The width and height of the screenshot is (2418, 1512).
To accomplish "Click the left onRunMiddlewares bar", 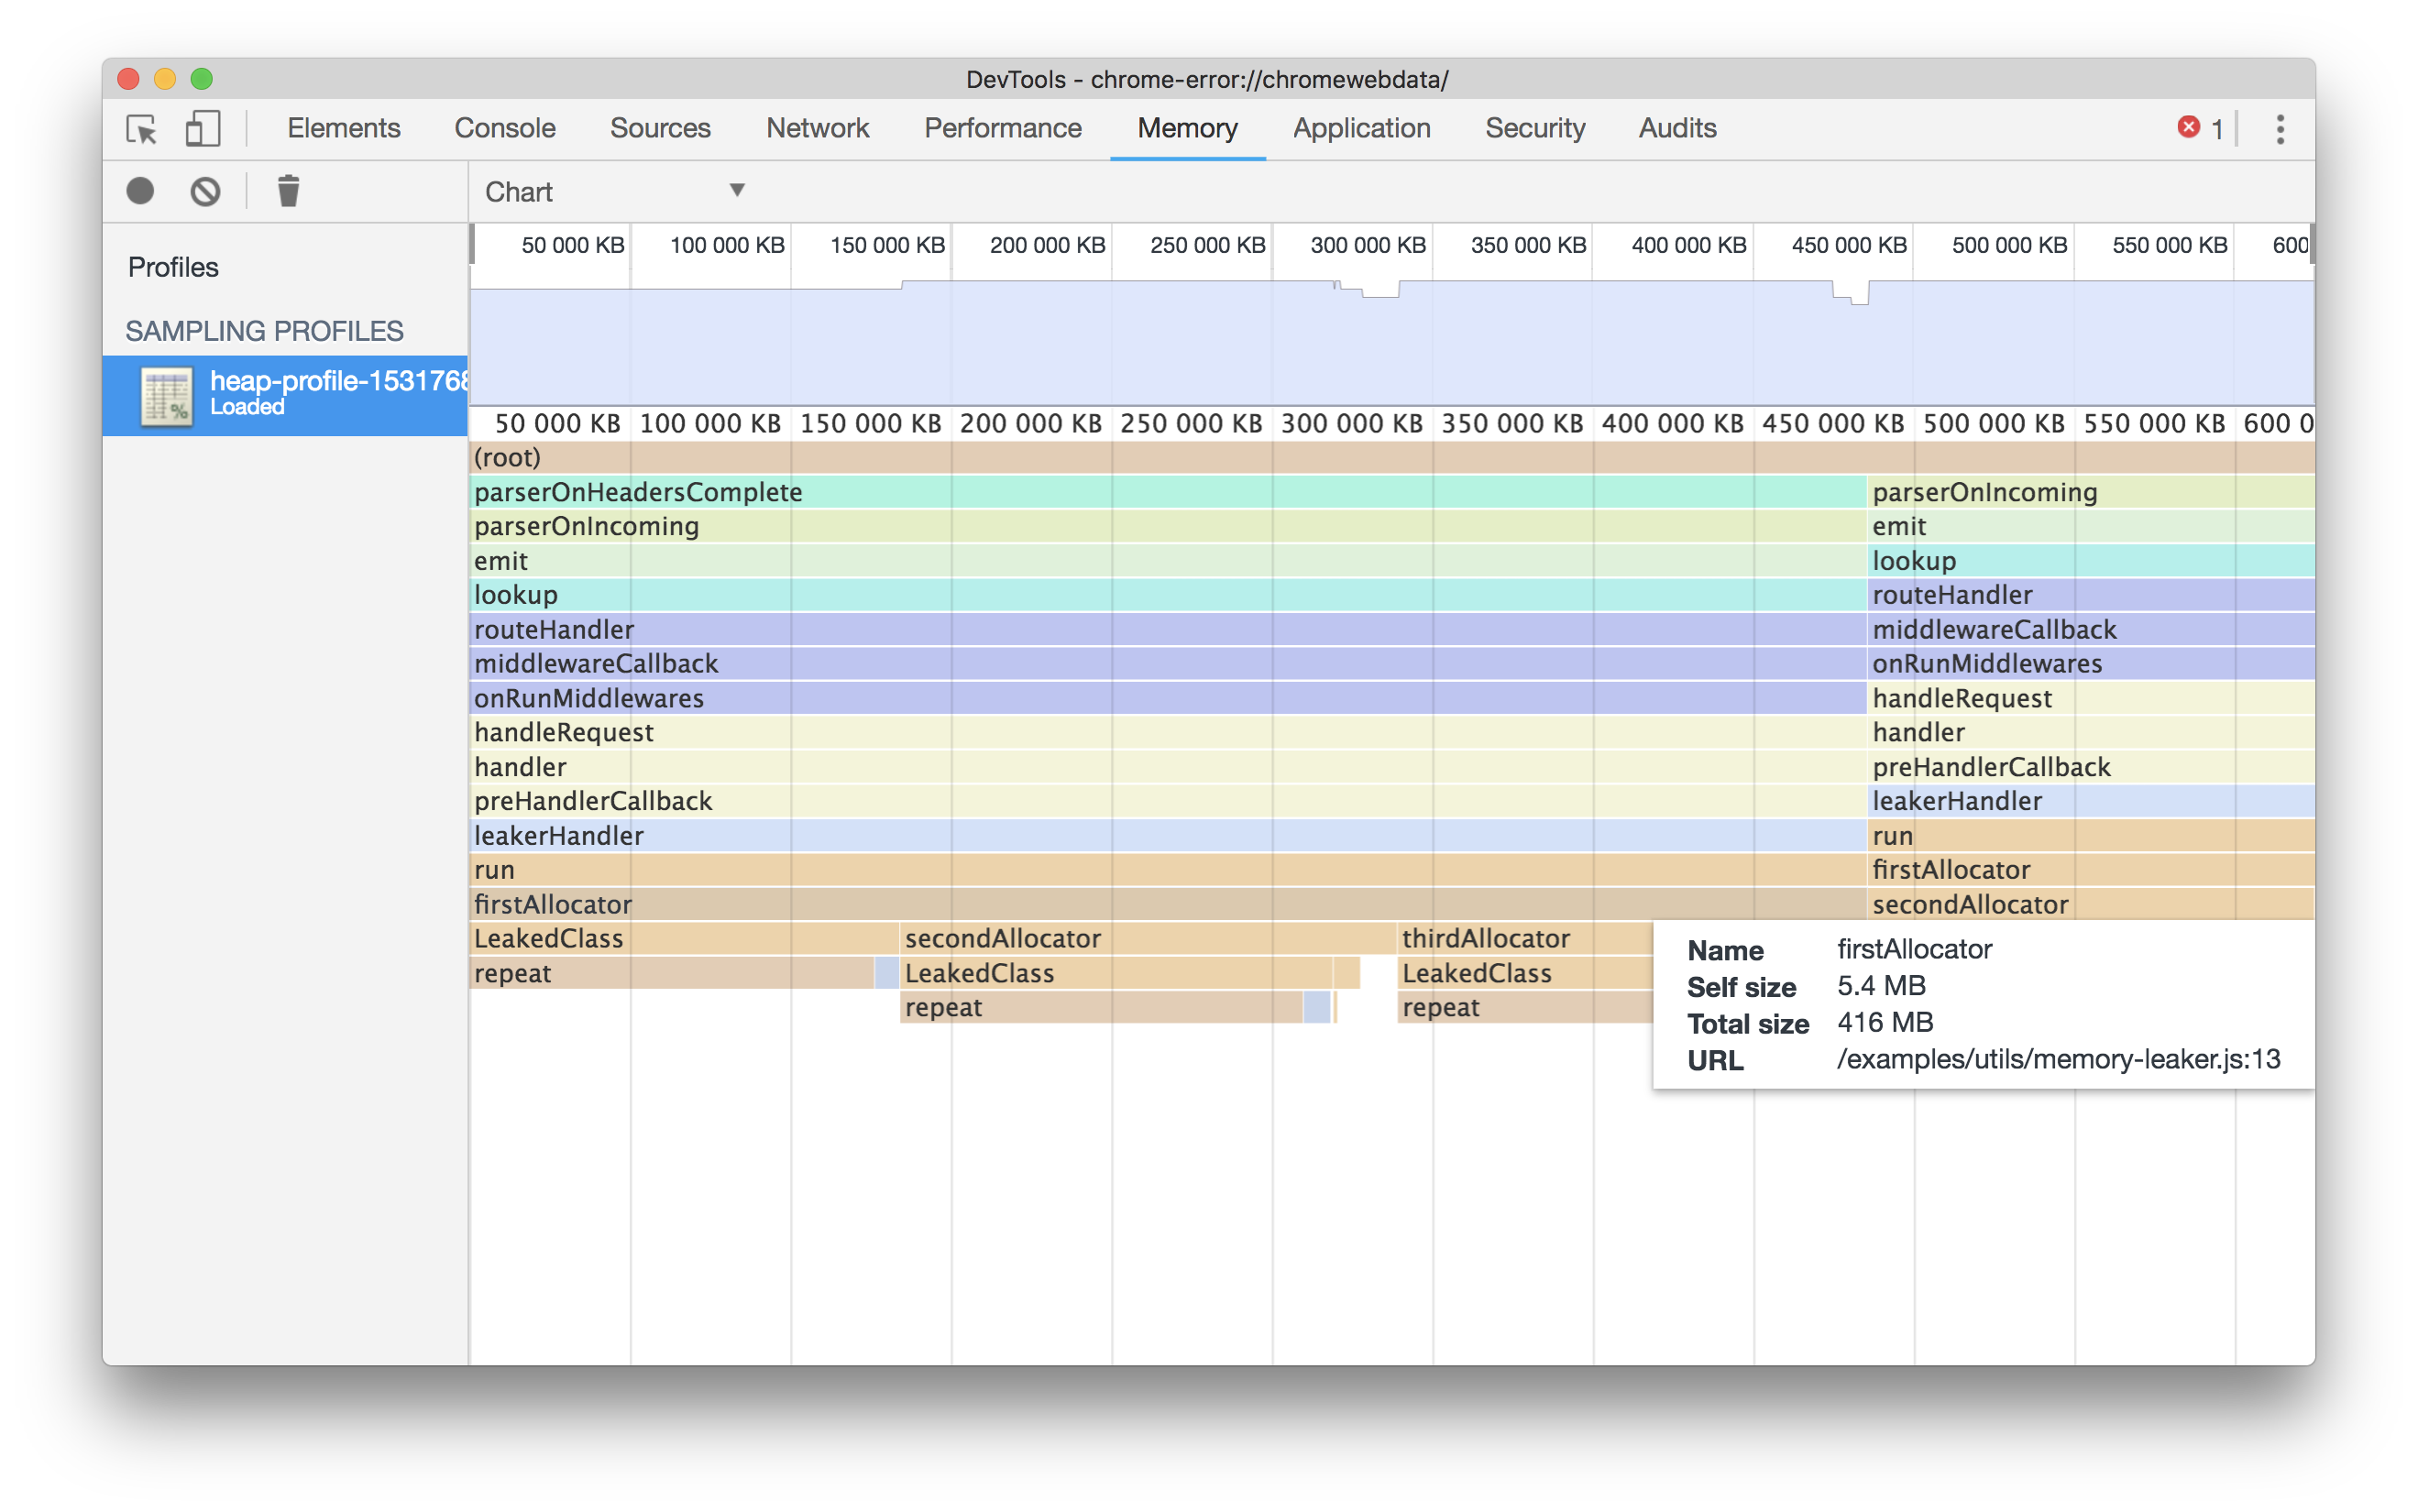I will 1167,698.
